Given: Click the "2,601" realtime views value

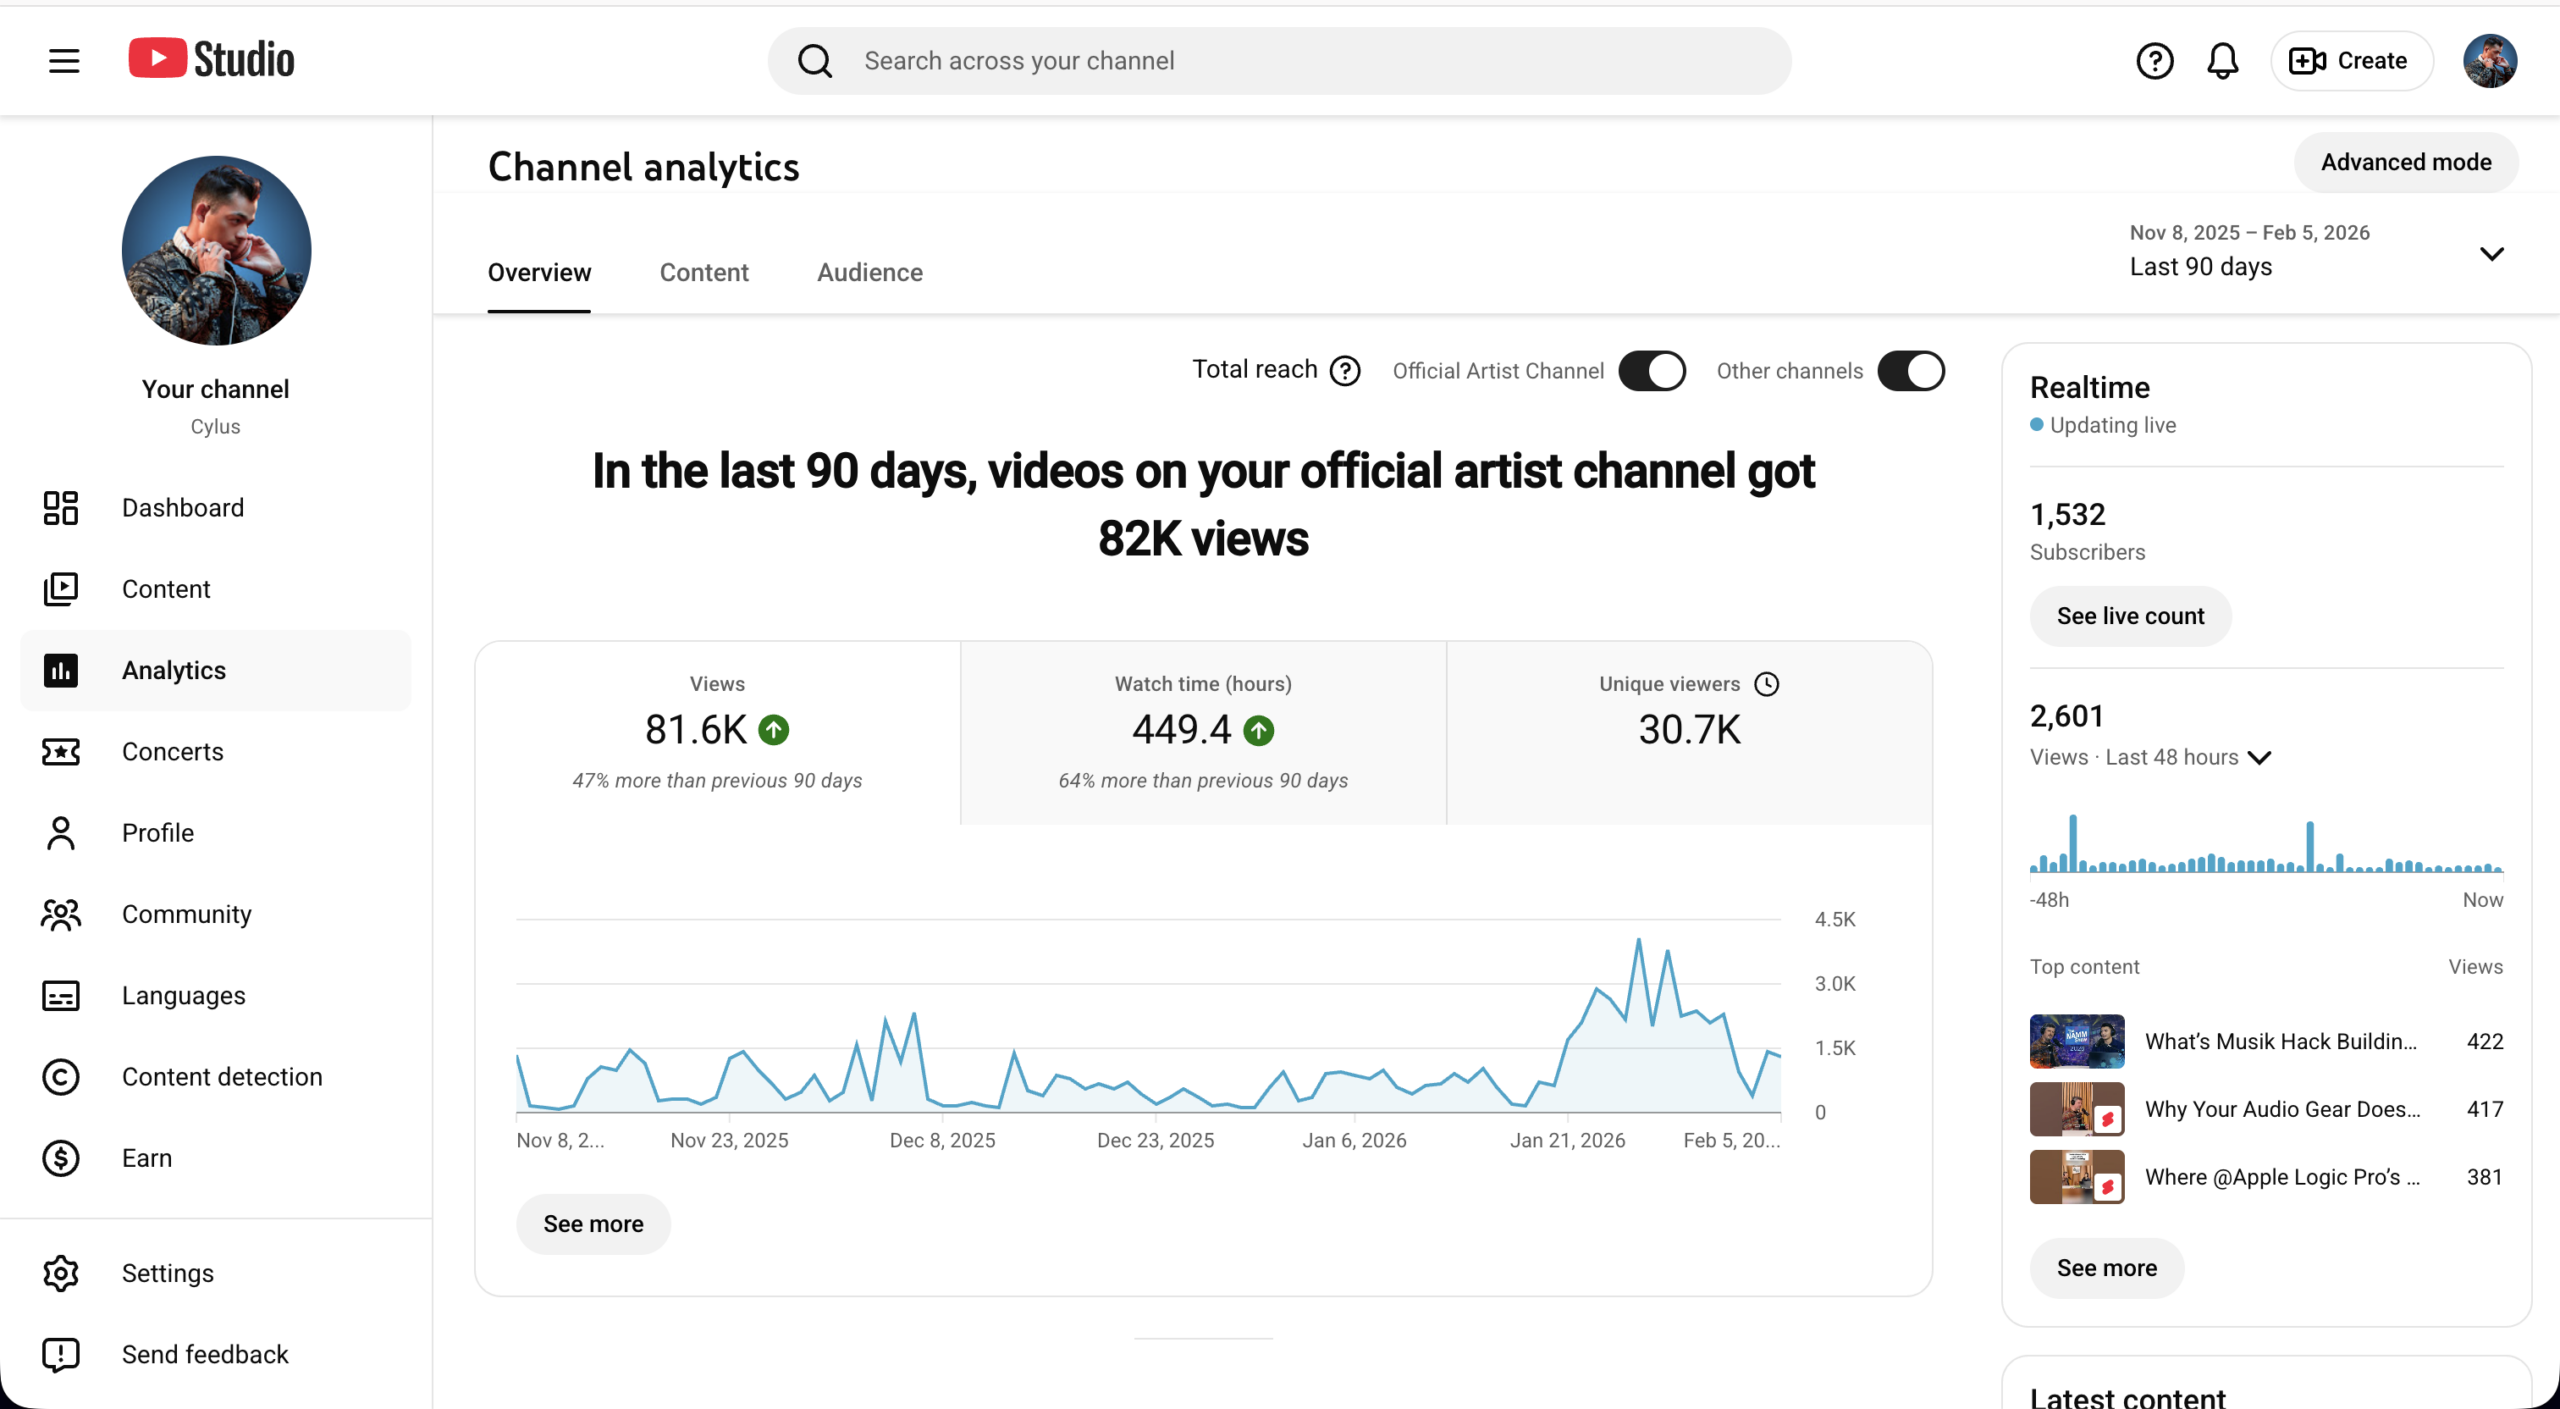Looking at the screenshot, I should 2067,716.
